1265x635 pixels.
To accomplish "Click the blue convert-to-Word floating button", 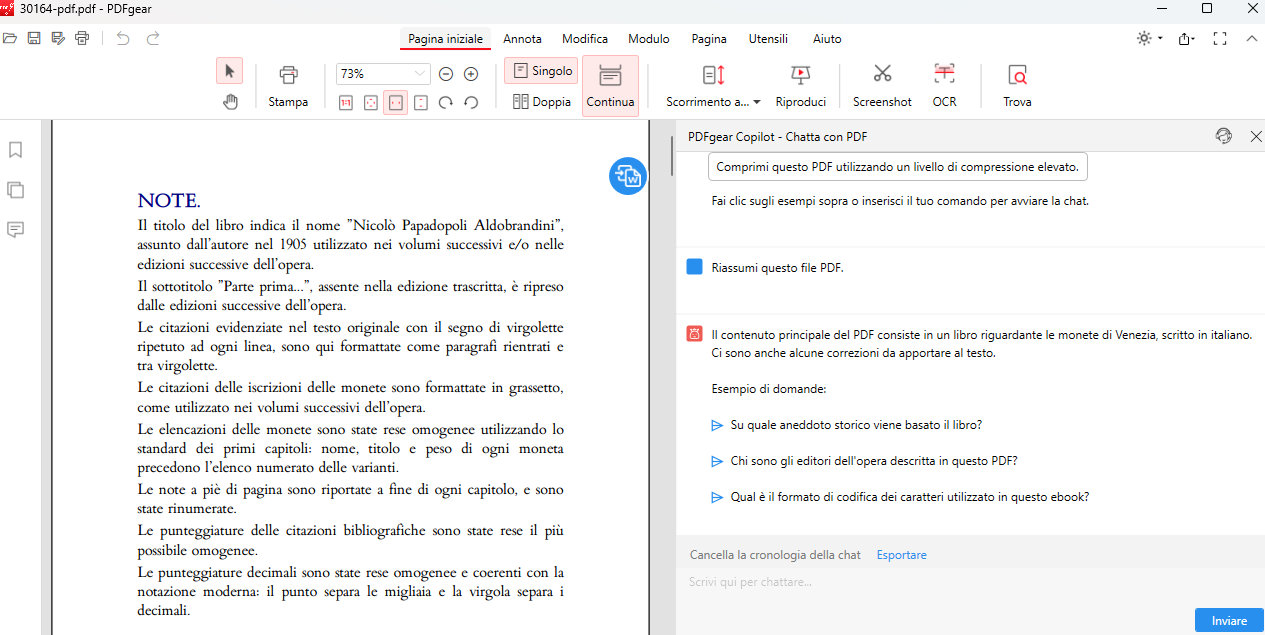I will tap(628, 176).
